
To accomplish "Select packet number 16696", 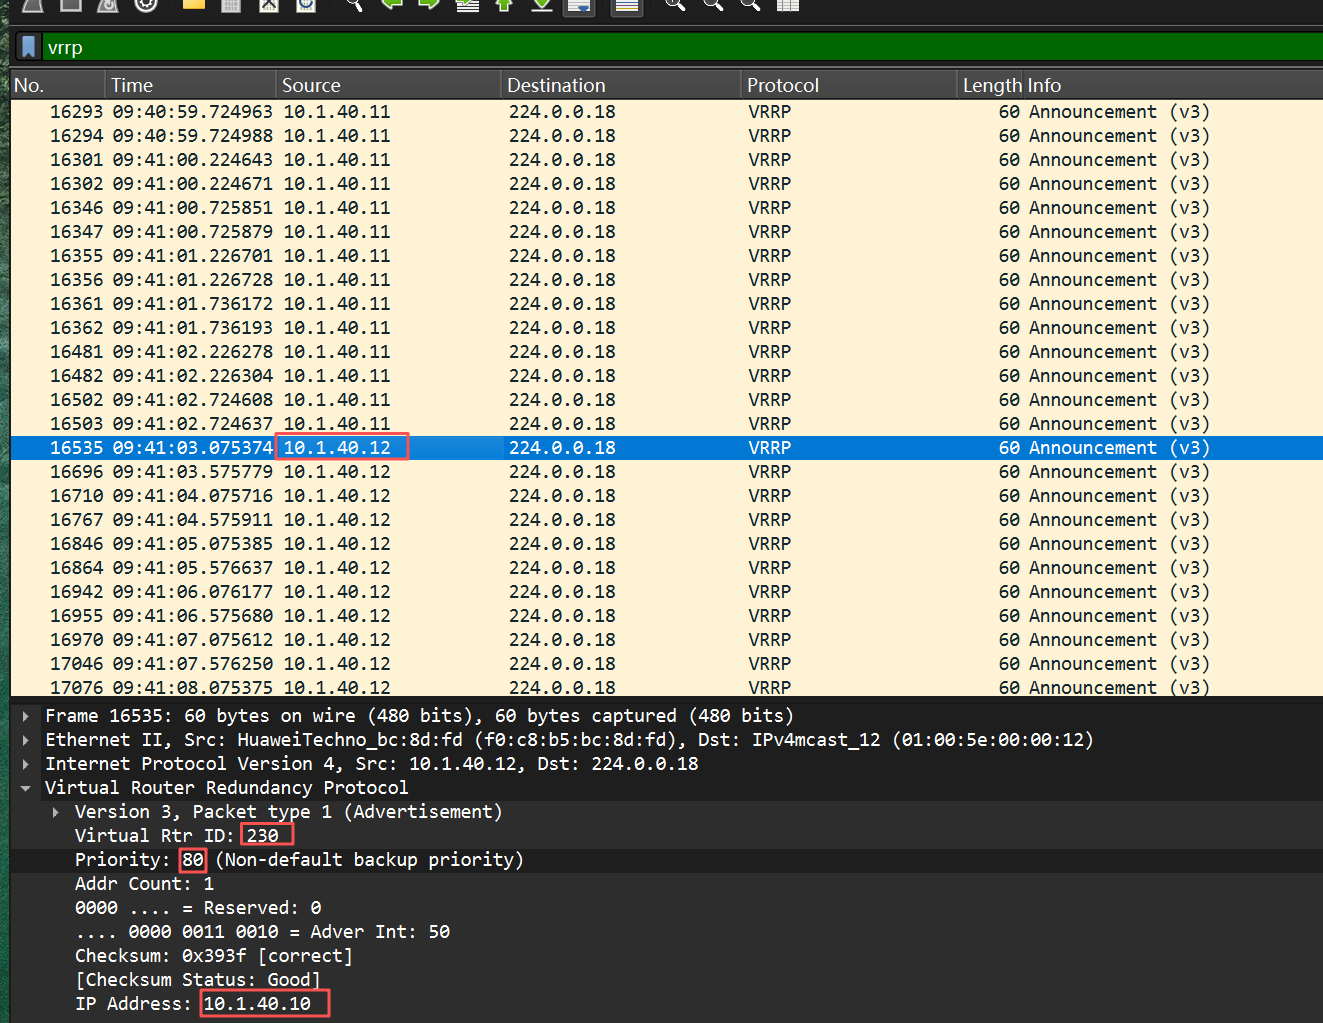I will (666, 472).
